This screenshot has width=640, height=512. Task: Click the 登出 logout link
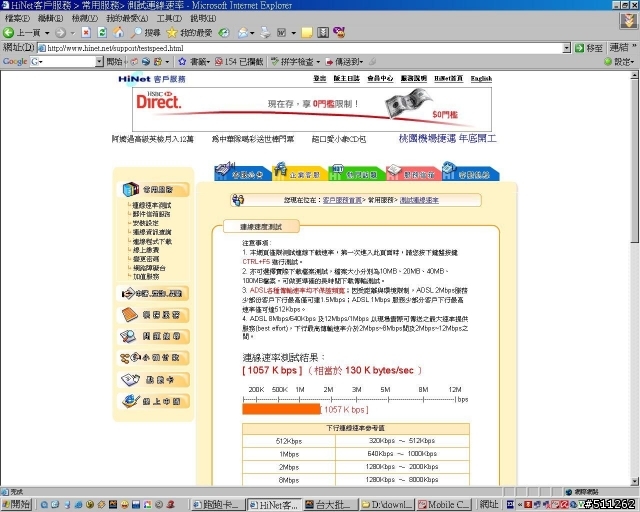320,78
